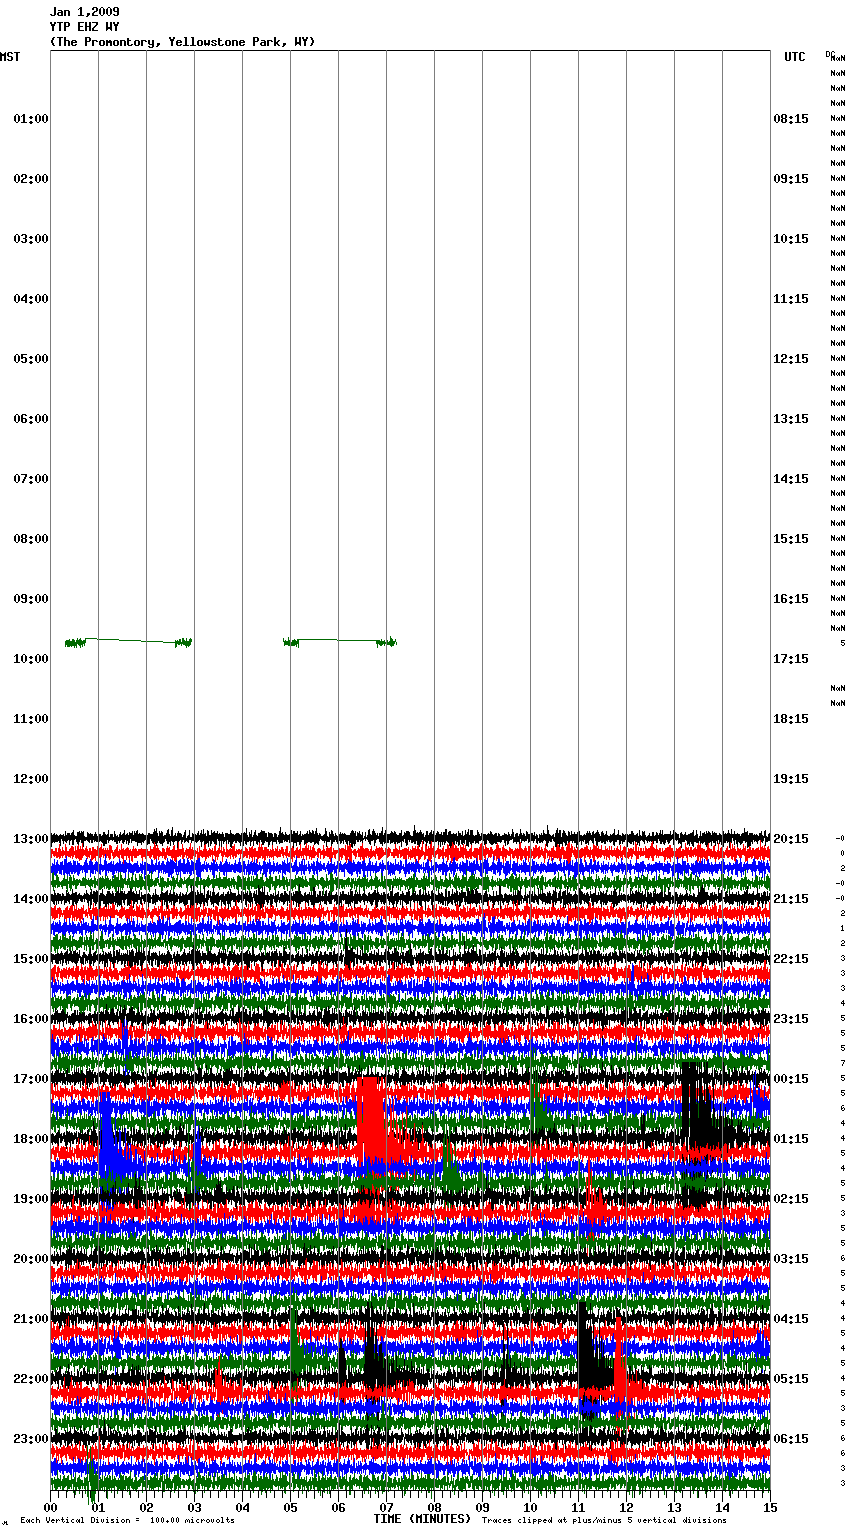The image size is (850, 1534).
Task: Click the UTC axis header label
Action: 794,57
